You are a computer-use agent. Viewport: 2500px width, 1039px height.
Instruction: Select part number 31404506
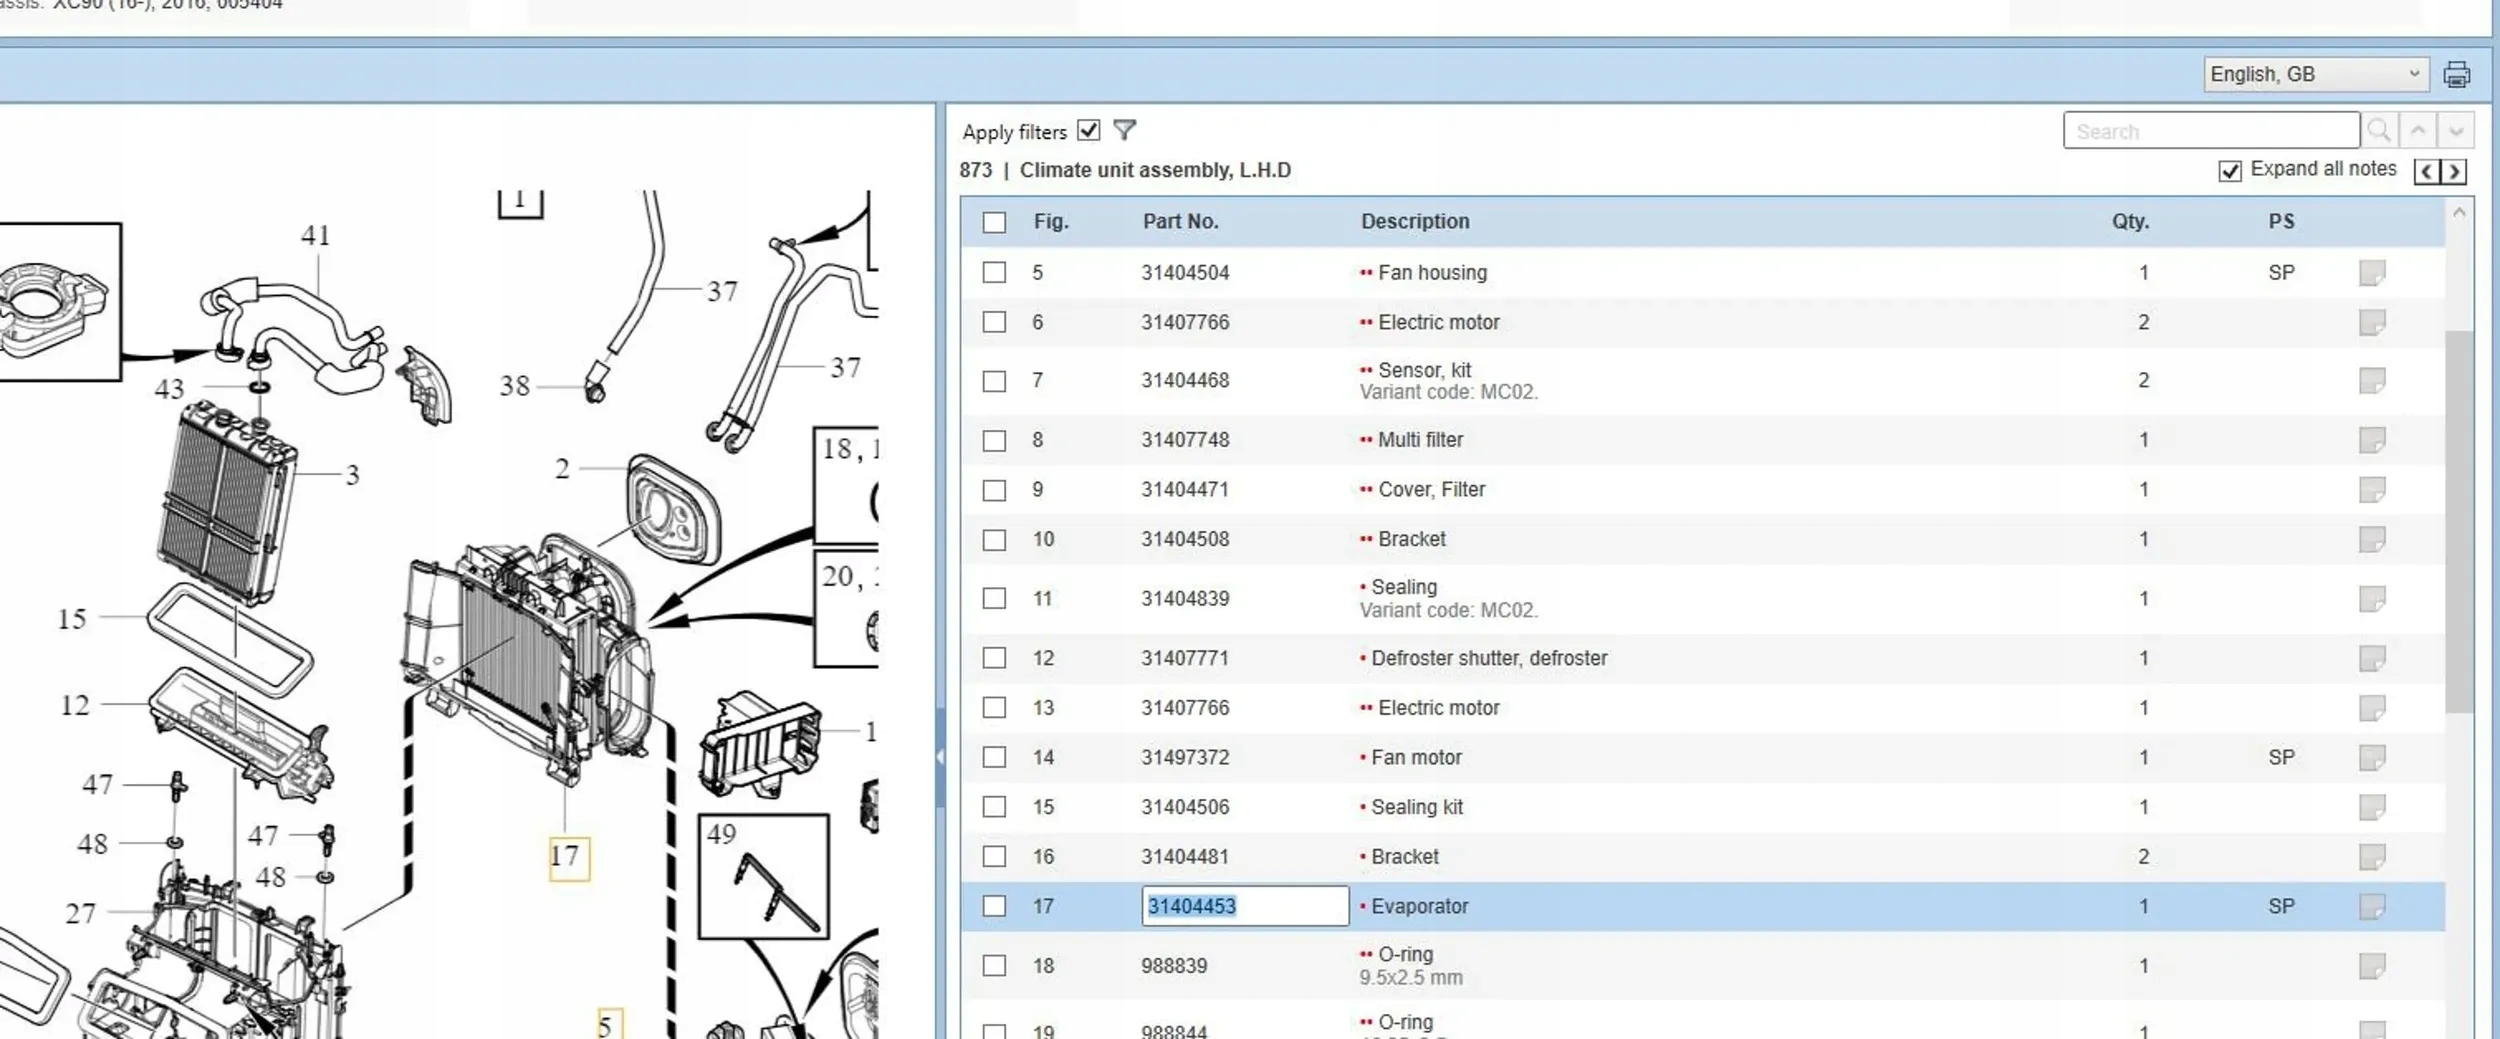1185,807
